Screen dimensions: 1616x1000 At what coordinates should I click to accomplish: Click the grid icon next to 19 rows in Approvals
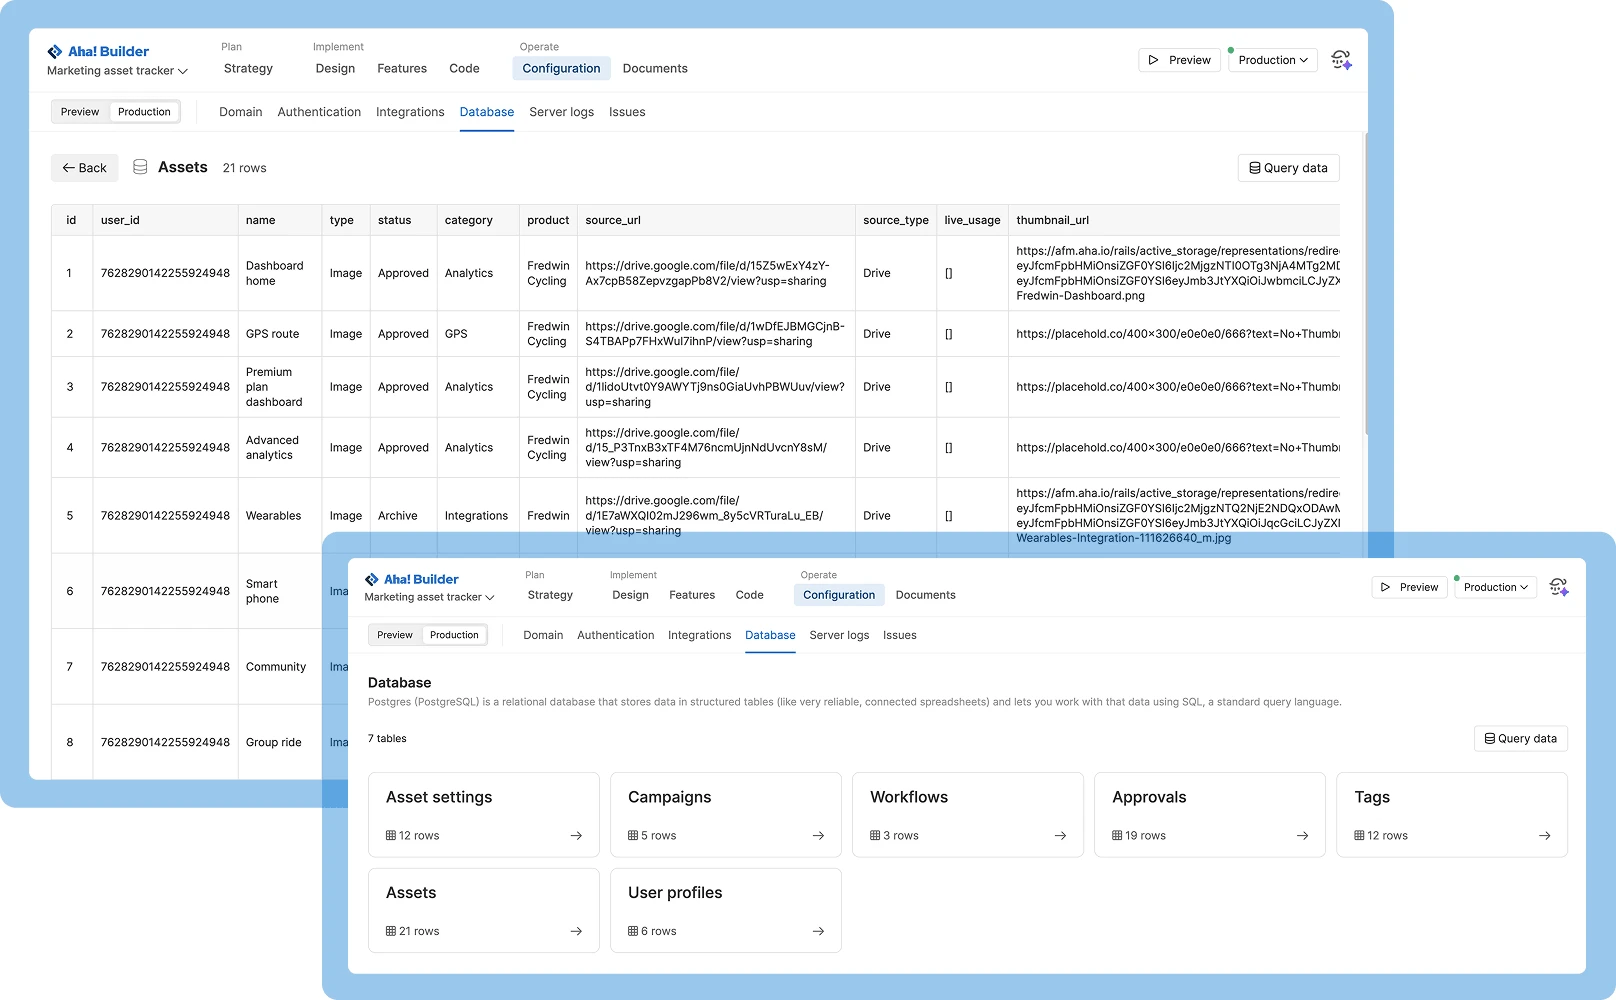pyautogui.click(x=1115, y=835)
